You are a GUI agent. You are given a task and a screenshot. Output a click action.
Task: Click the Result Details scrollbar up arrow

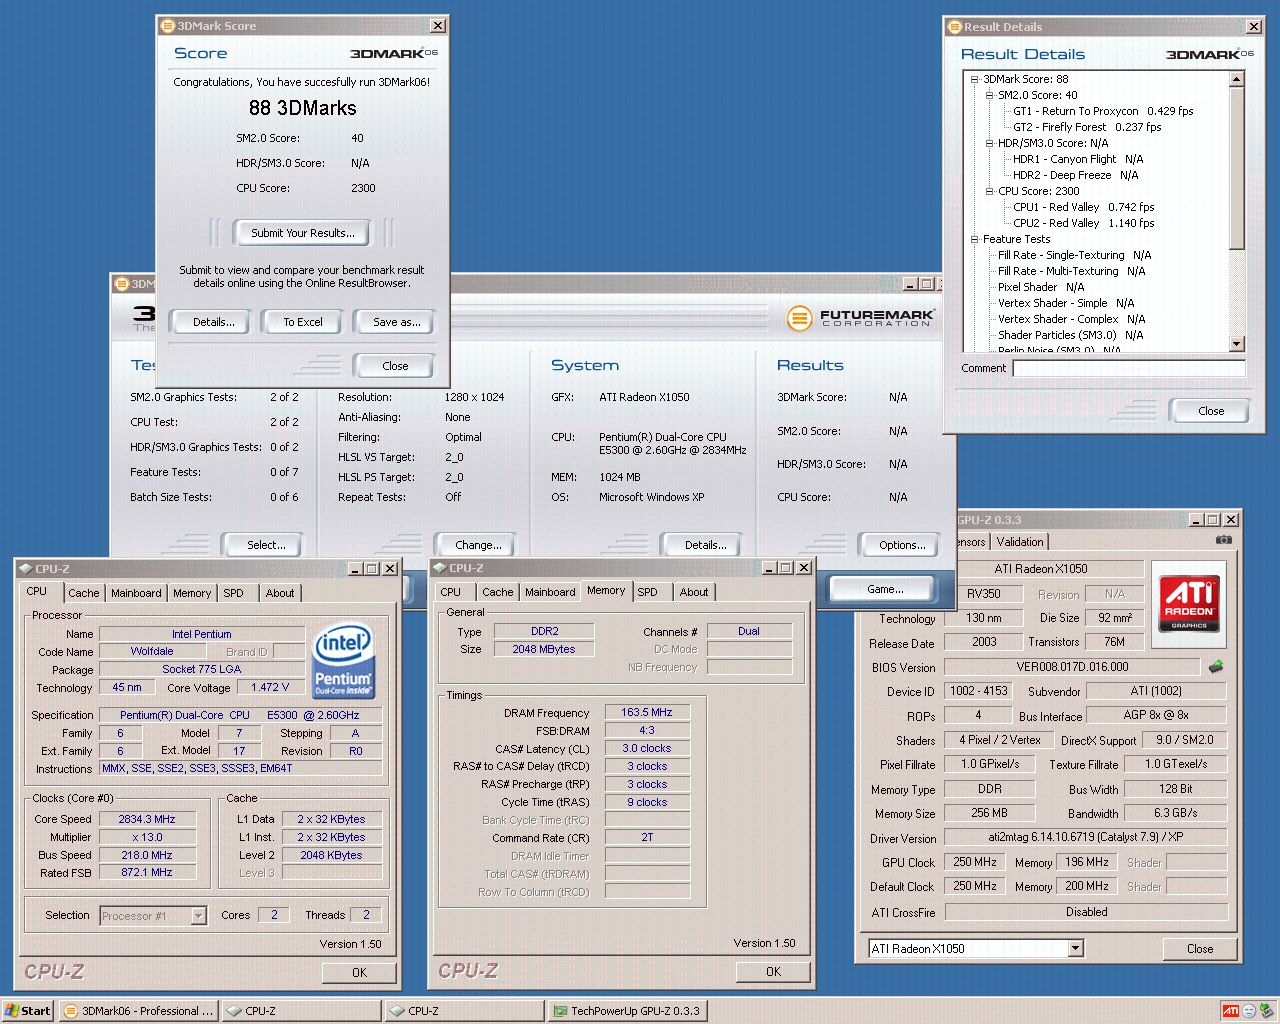[1237, 79]
